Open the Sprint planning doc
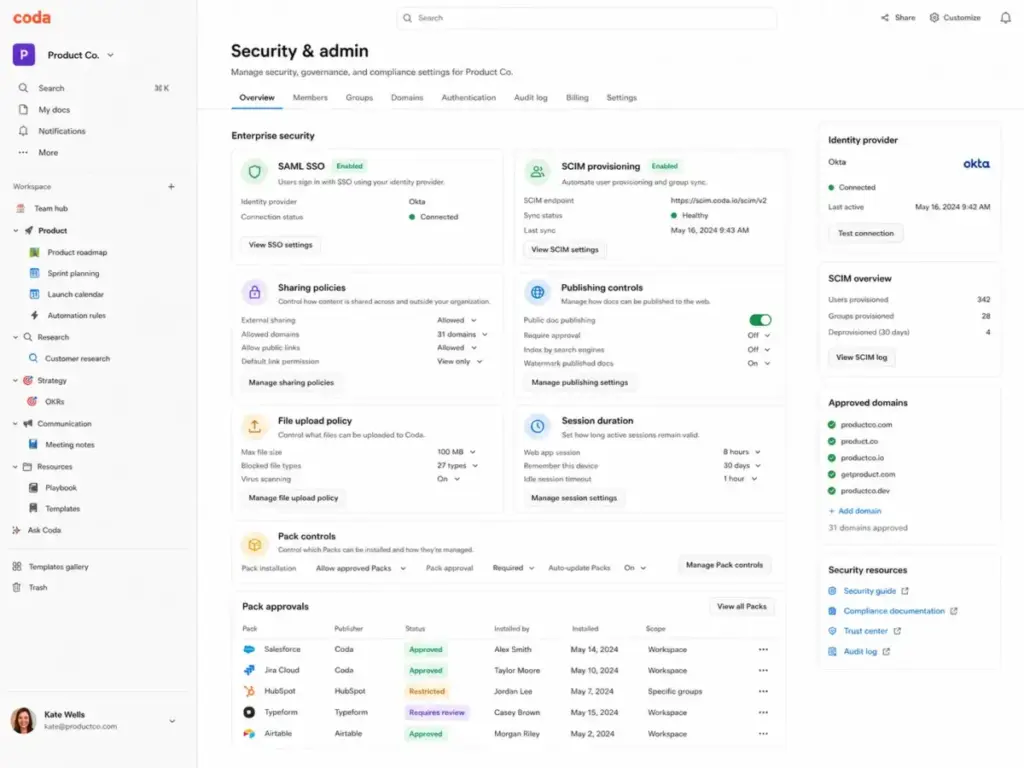The width and height of the screenshot is (1024, 768). [x=73, y=274]
